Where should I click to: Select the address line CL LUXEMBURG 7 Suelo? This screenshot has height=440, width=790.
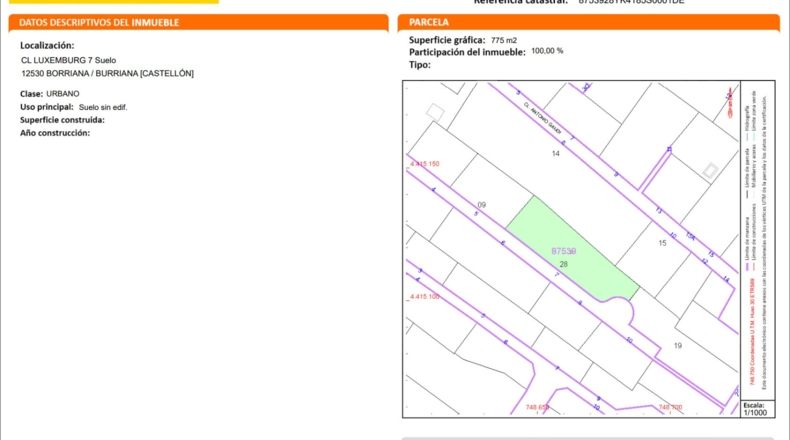point(69,60)
